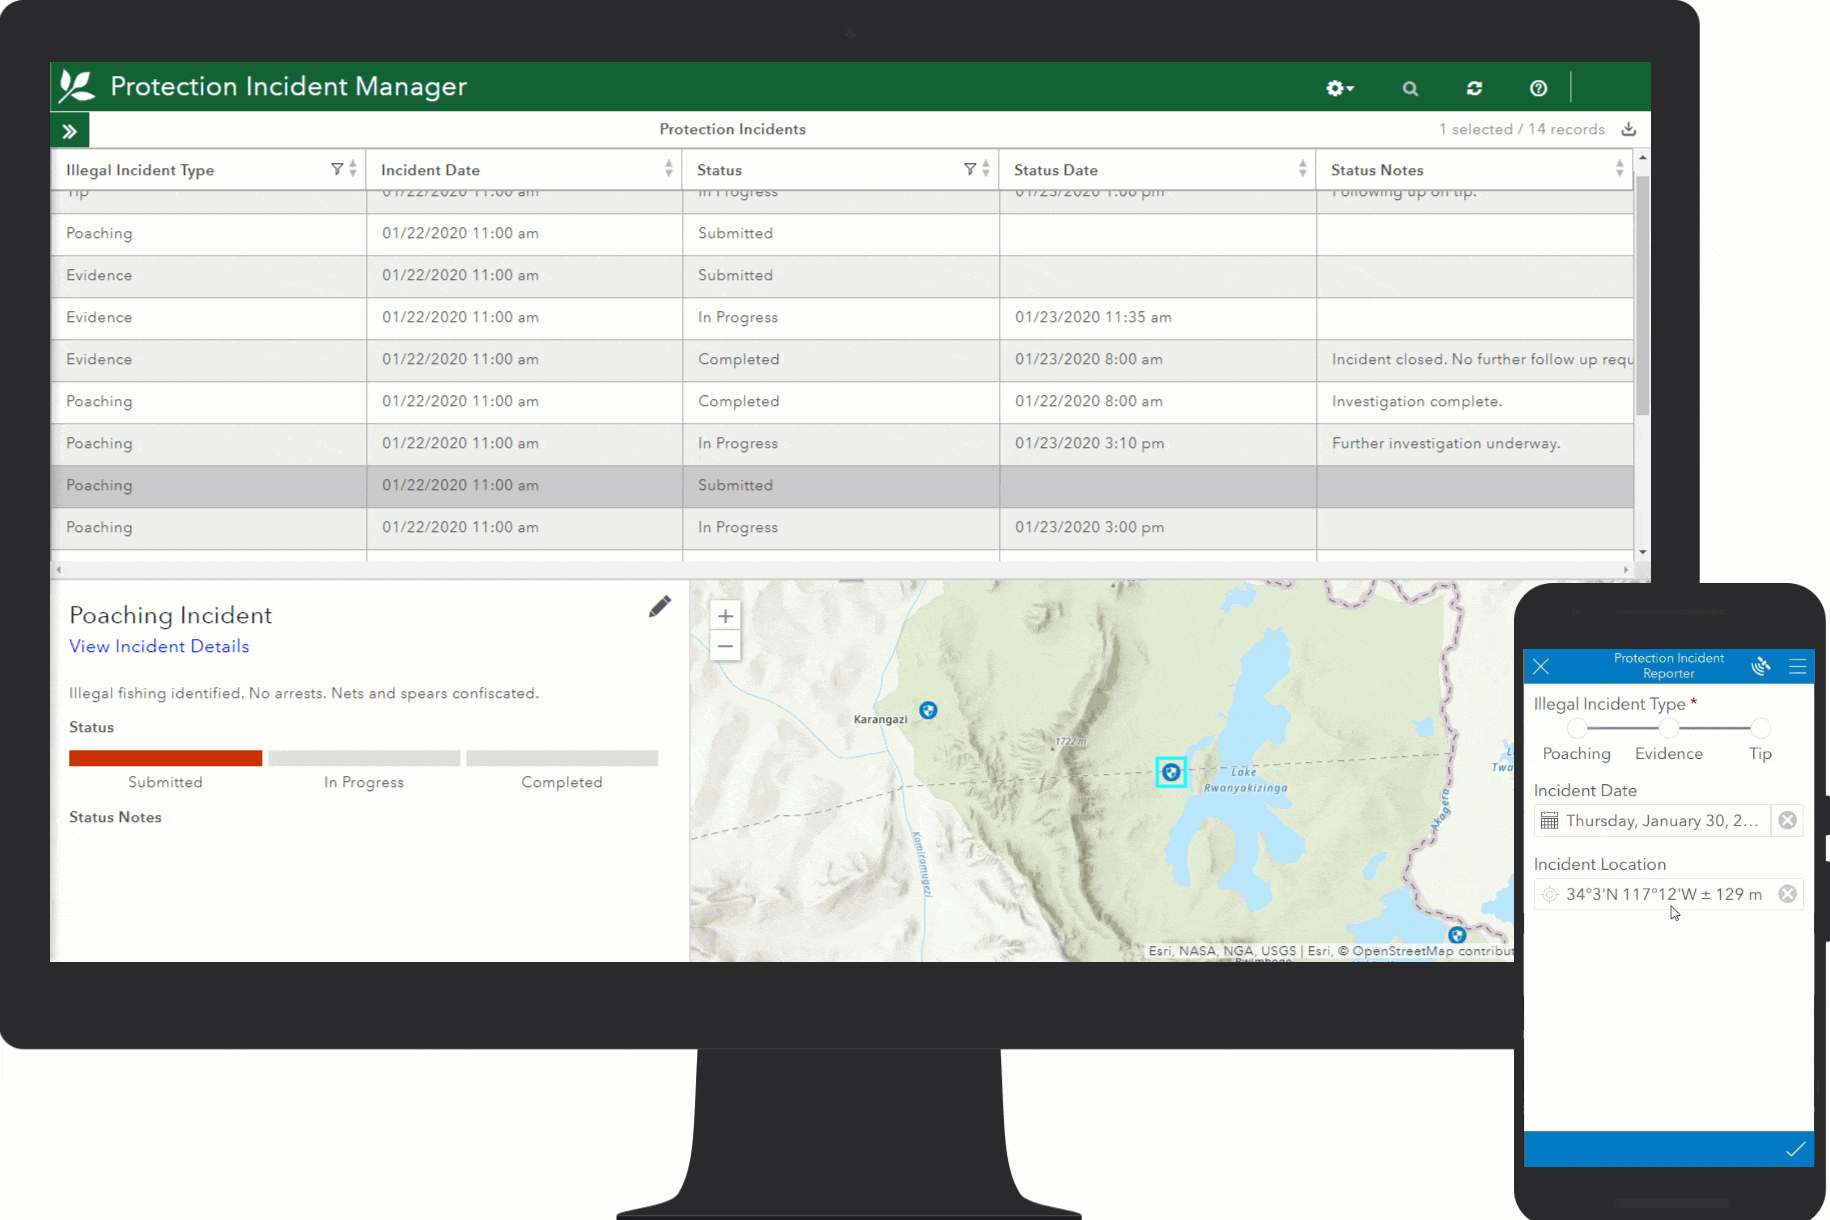Screen dimensions: 1830x1220
Task: Open the Status column filter
Action: tap(969, 169)
